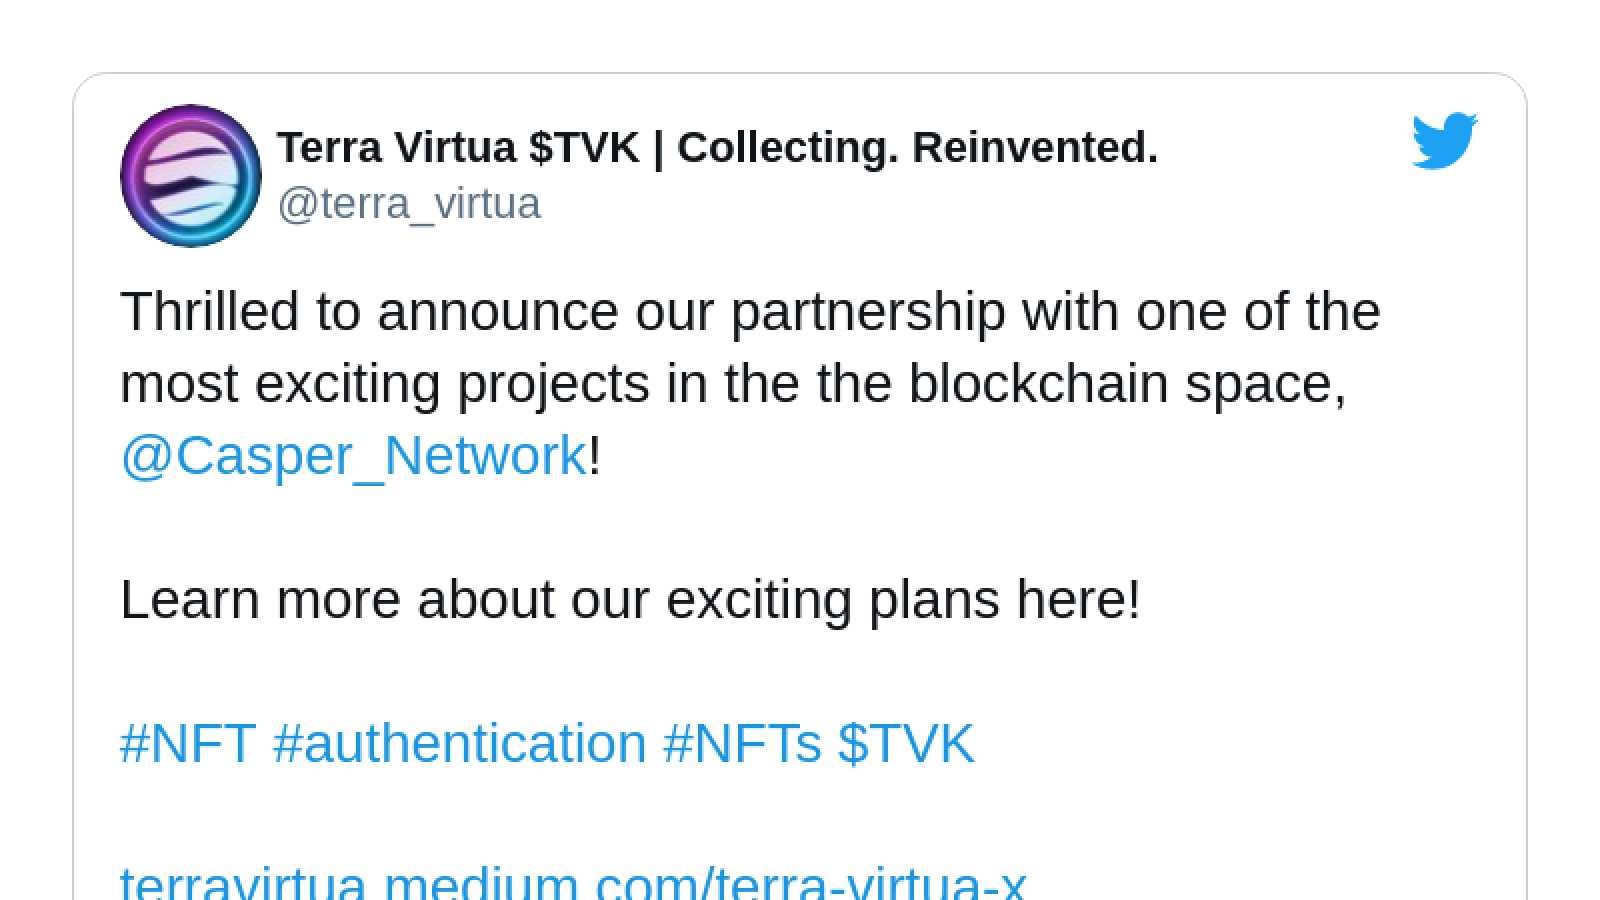The image size is (1600, 900).
Task: Click the word 'partnership' in the tweet
Action: (868, 313)
